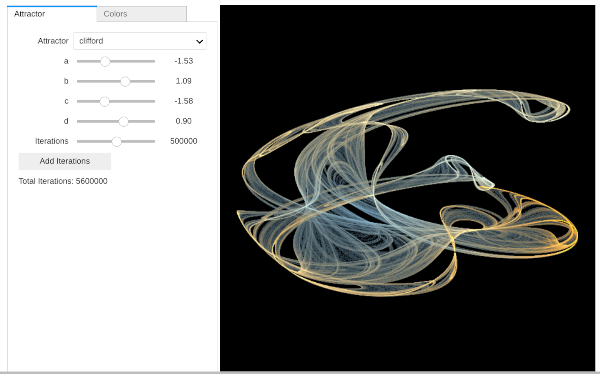The height and width of the screenshot is (374, 600).
Task: Click the slider handle for parameter c
Action: click(104, 101)
